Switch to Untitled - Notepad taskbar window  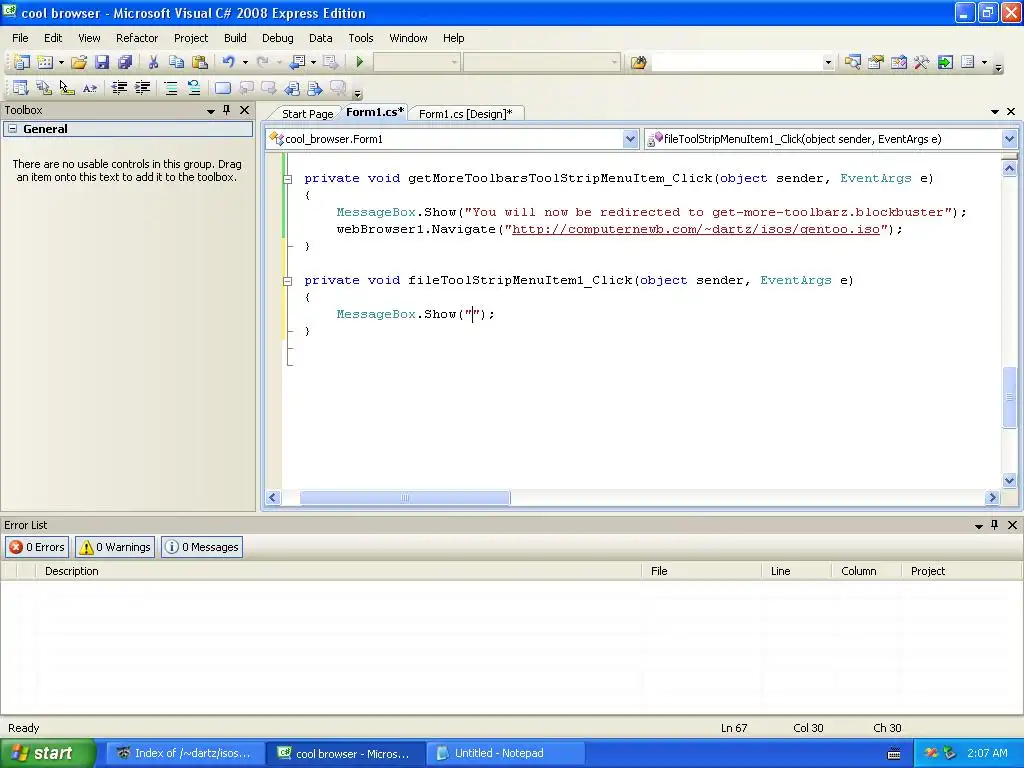505,753
